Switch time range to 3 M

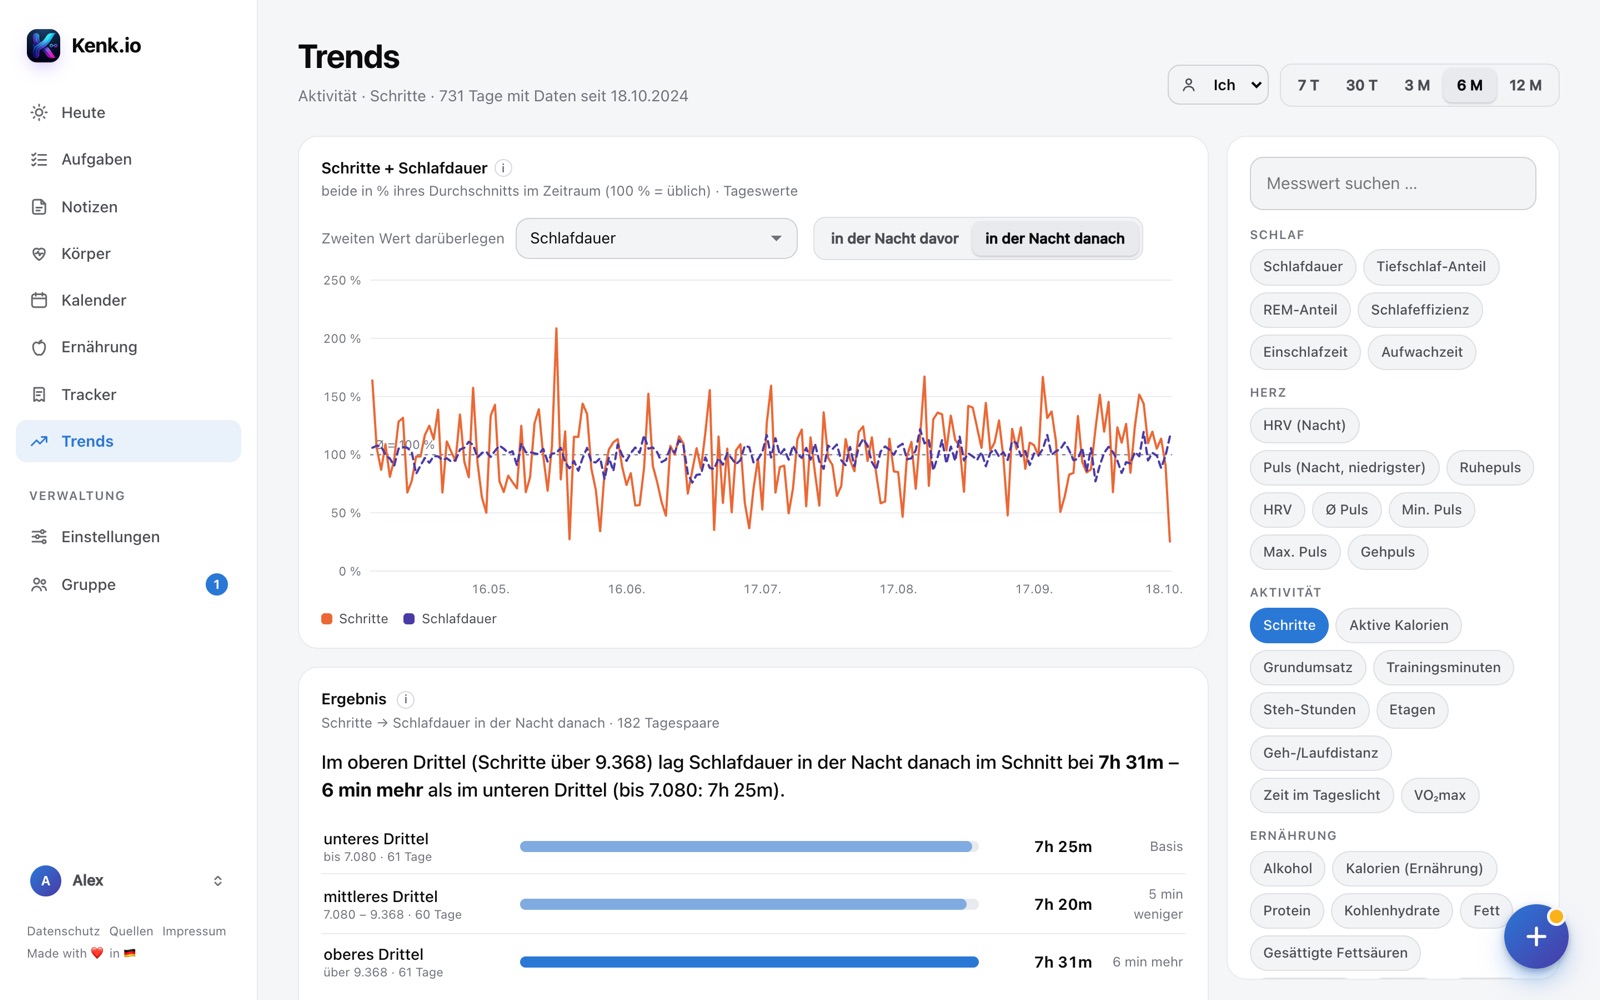click(1417, 85)
